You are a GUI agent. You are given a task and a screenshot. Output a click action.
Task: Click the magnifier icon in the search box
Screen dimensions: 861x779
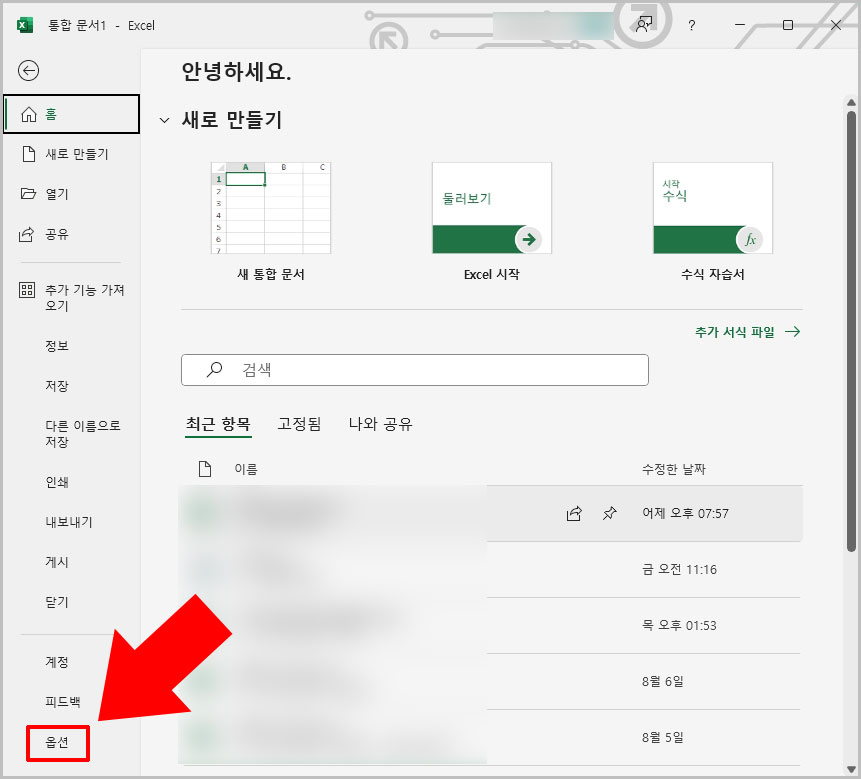(214, 369)
